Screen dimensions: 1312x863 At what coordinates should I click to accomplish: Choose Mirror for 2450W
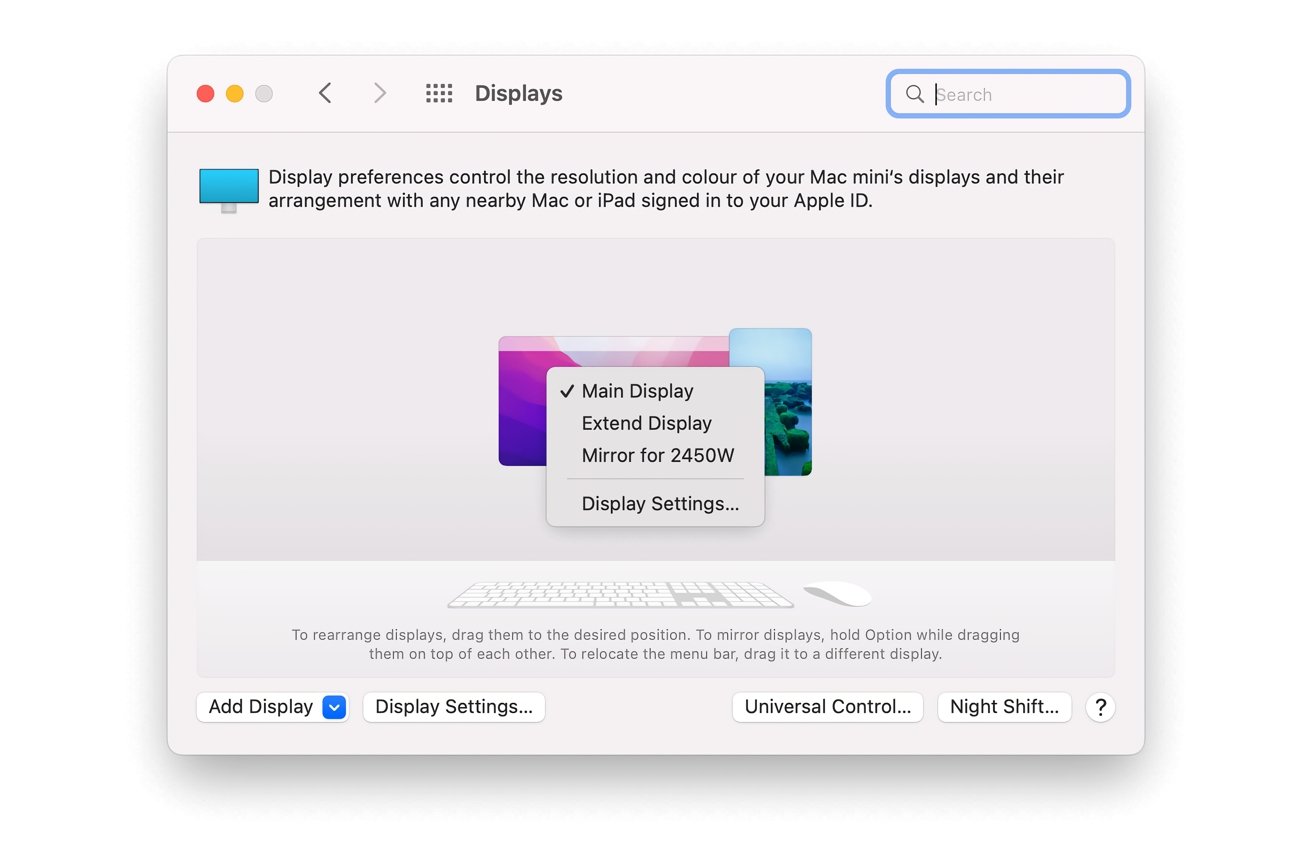click(656, 455)
